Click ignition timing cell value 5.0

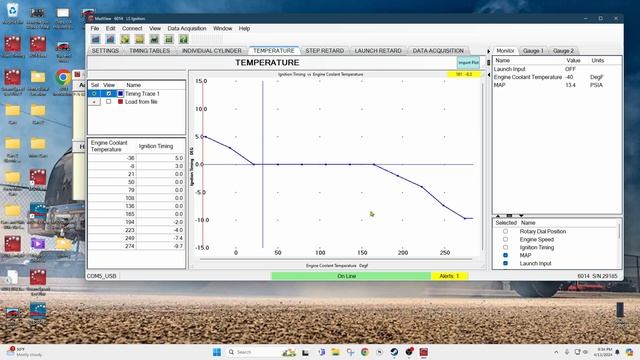pos(160,158)
